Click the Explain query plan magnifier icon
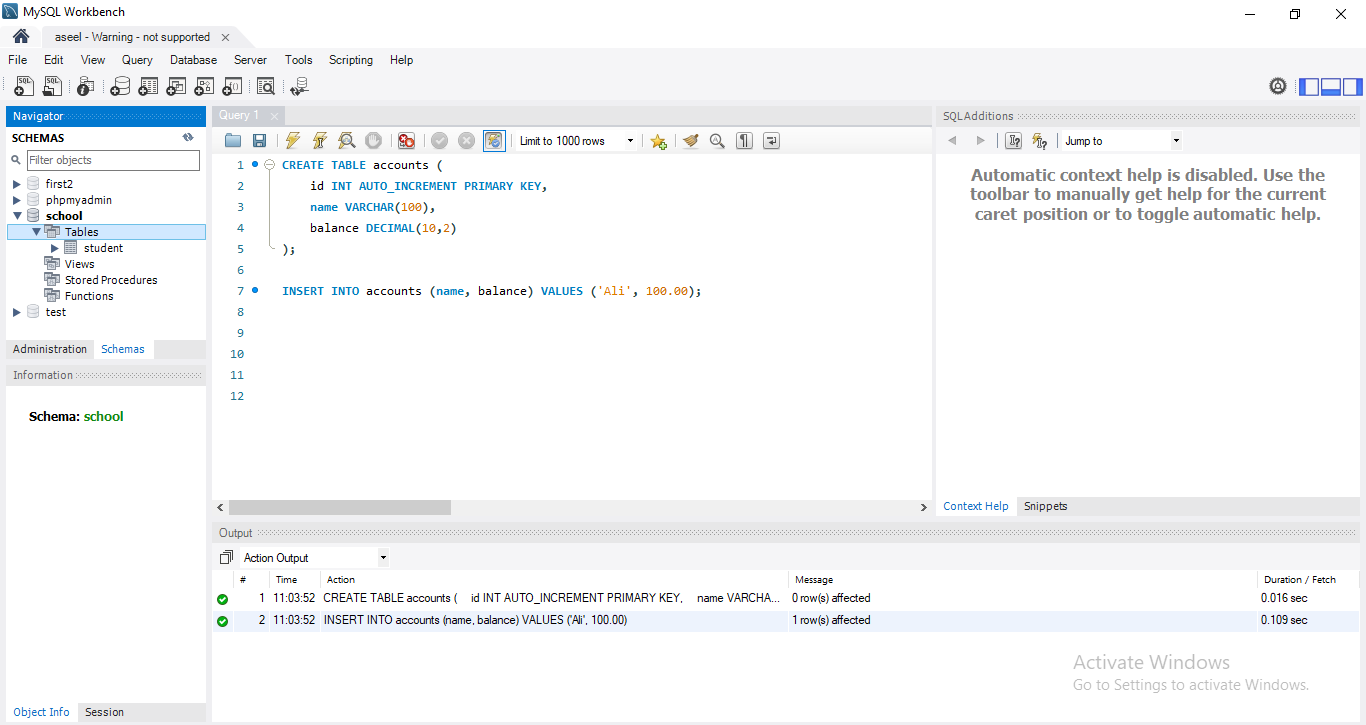 click(346, 141)
